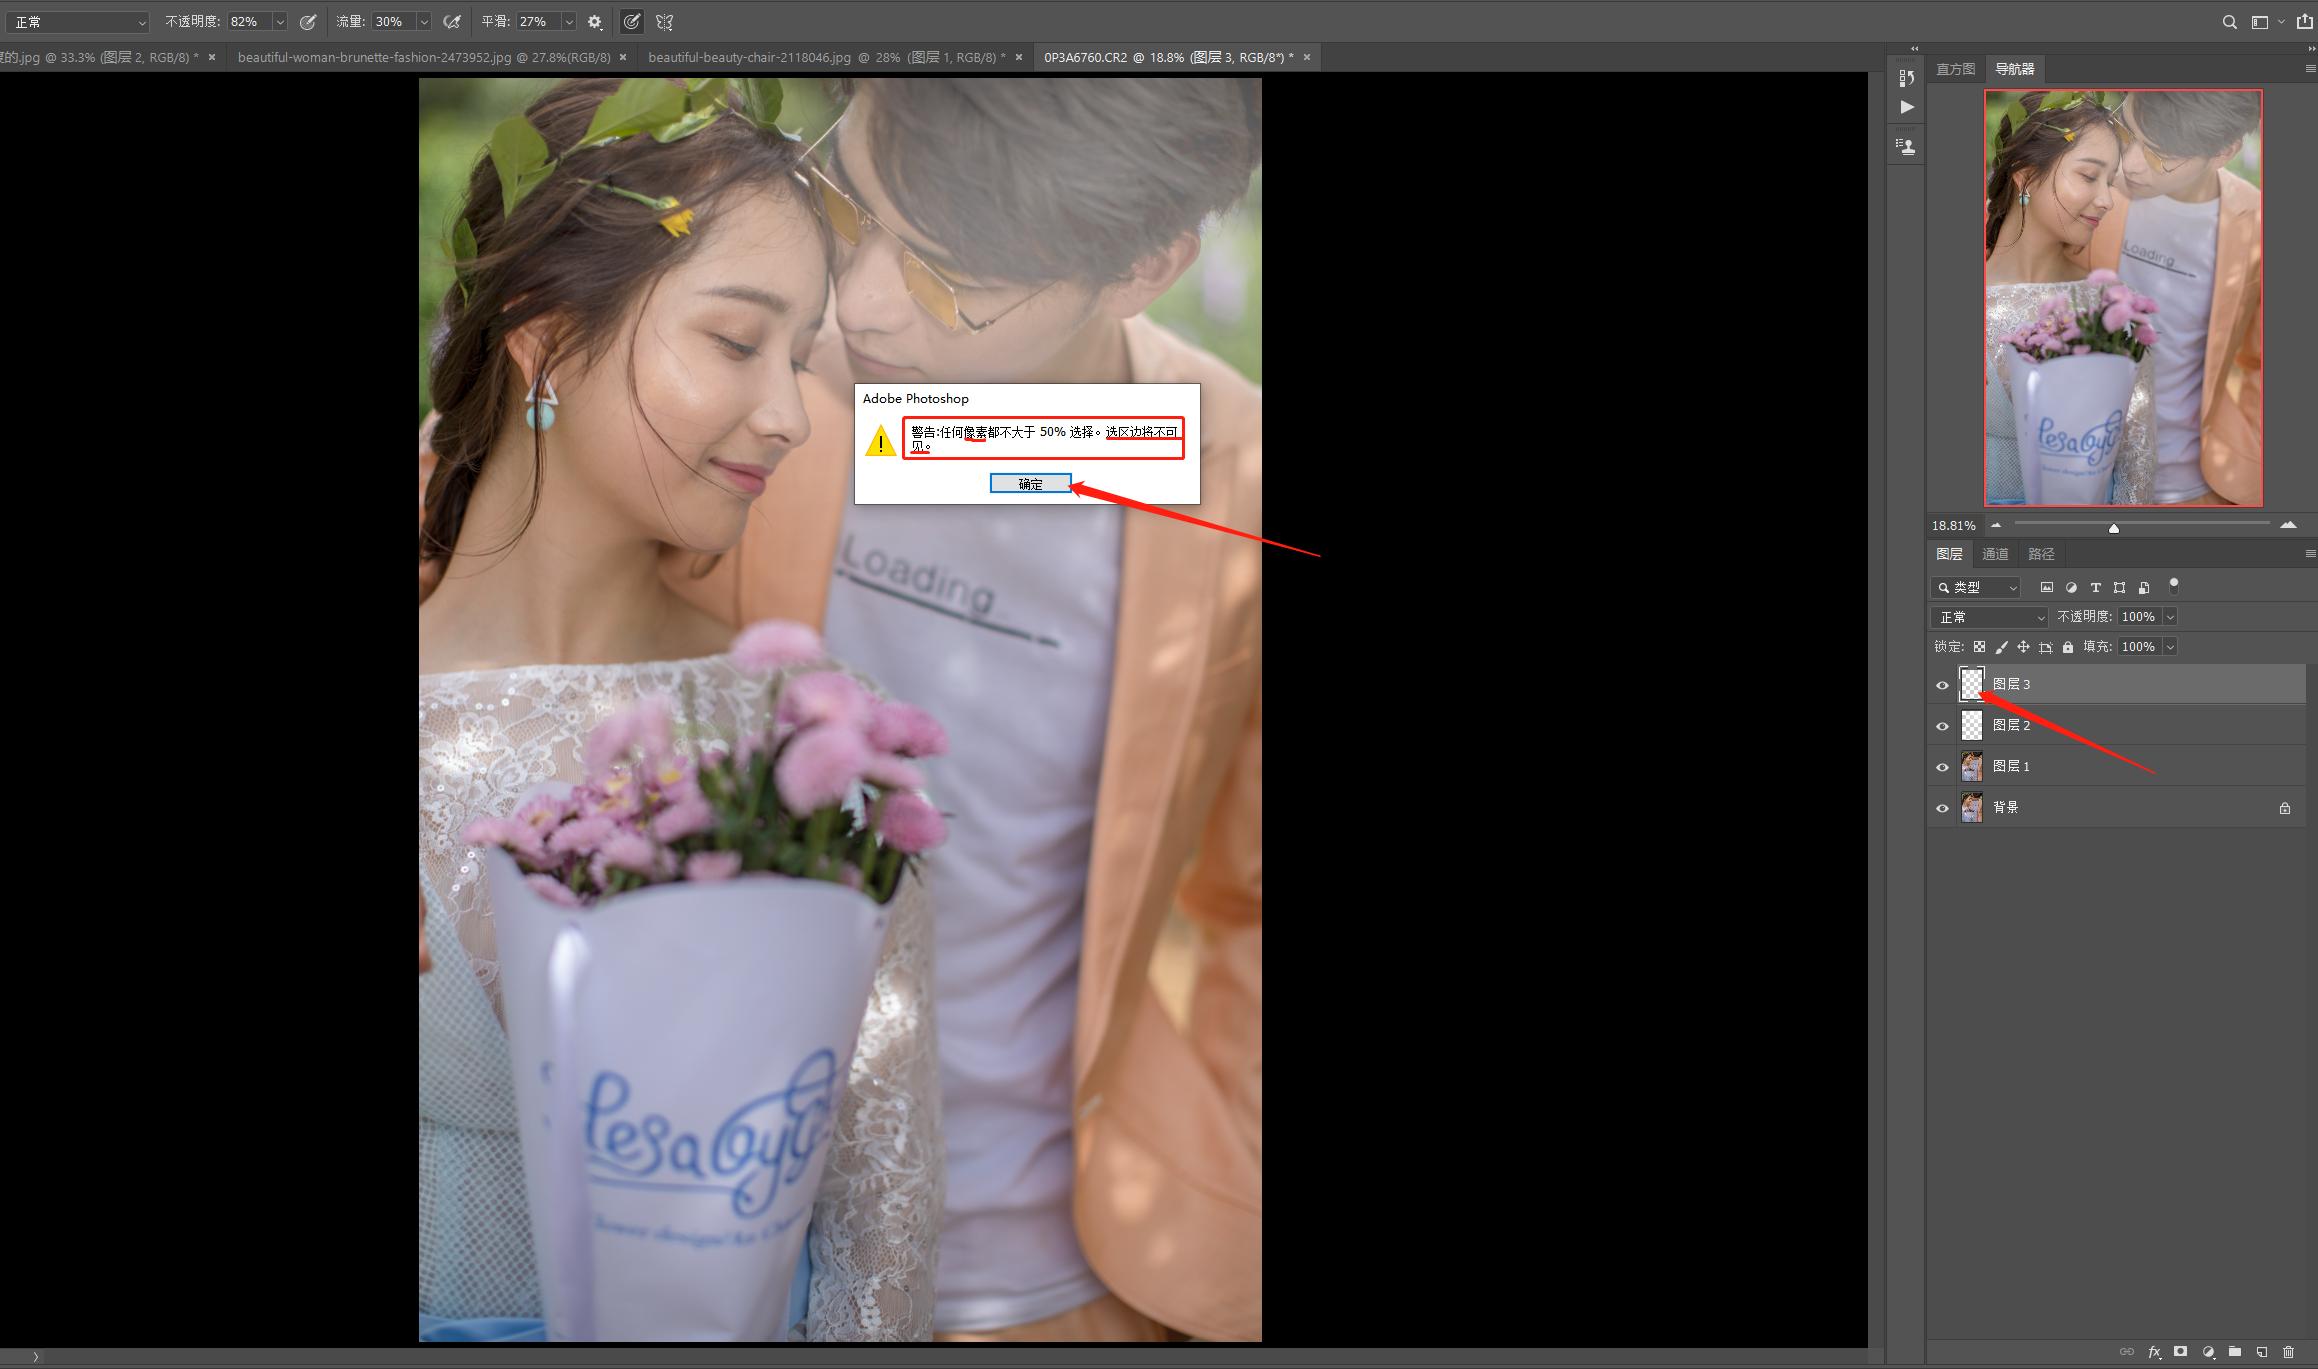Open brush settings gear icon
Viewport: 2318px width, 1369px height.
coord(595,22)
